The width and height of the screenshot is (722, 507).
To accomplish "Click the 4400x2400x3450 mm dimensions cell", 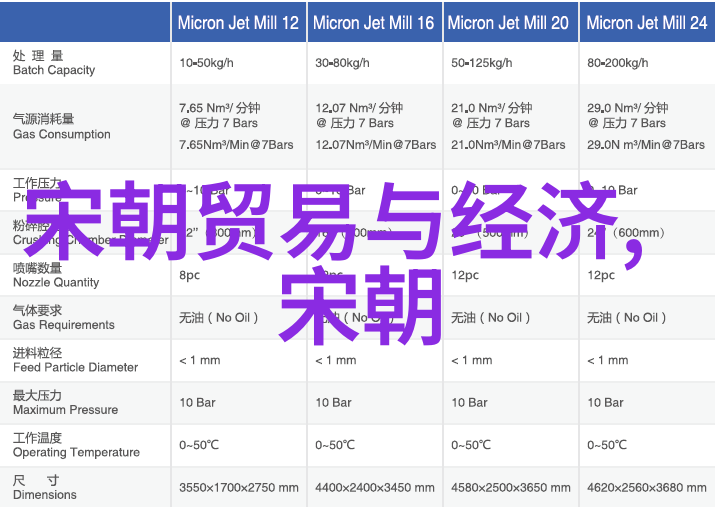I will click(x=374, y=487).
